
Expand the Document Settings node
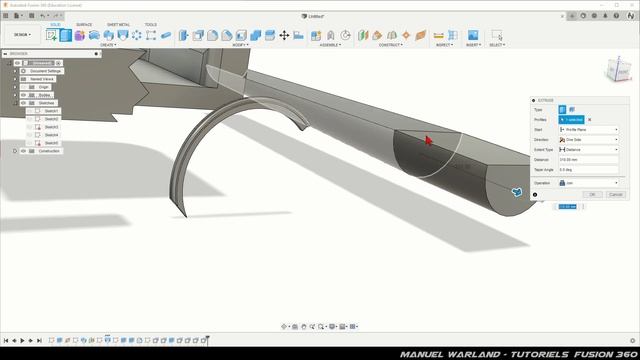[15, 71]
